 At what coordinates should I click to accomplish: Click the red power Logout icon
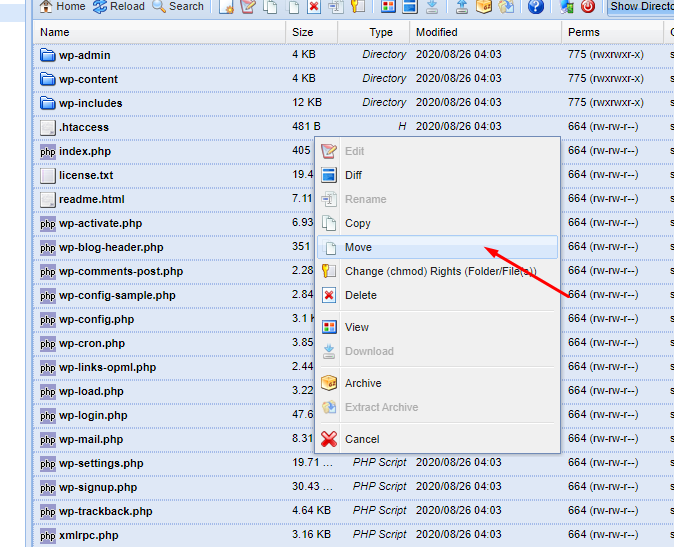(x=588, y=6)
